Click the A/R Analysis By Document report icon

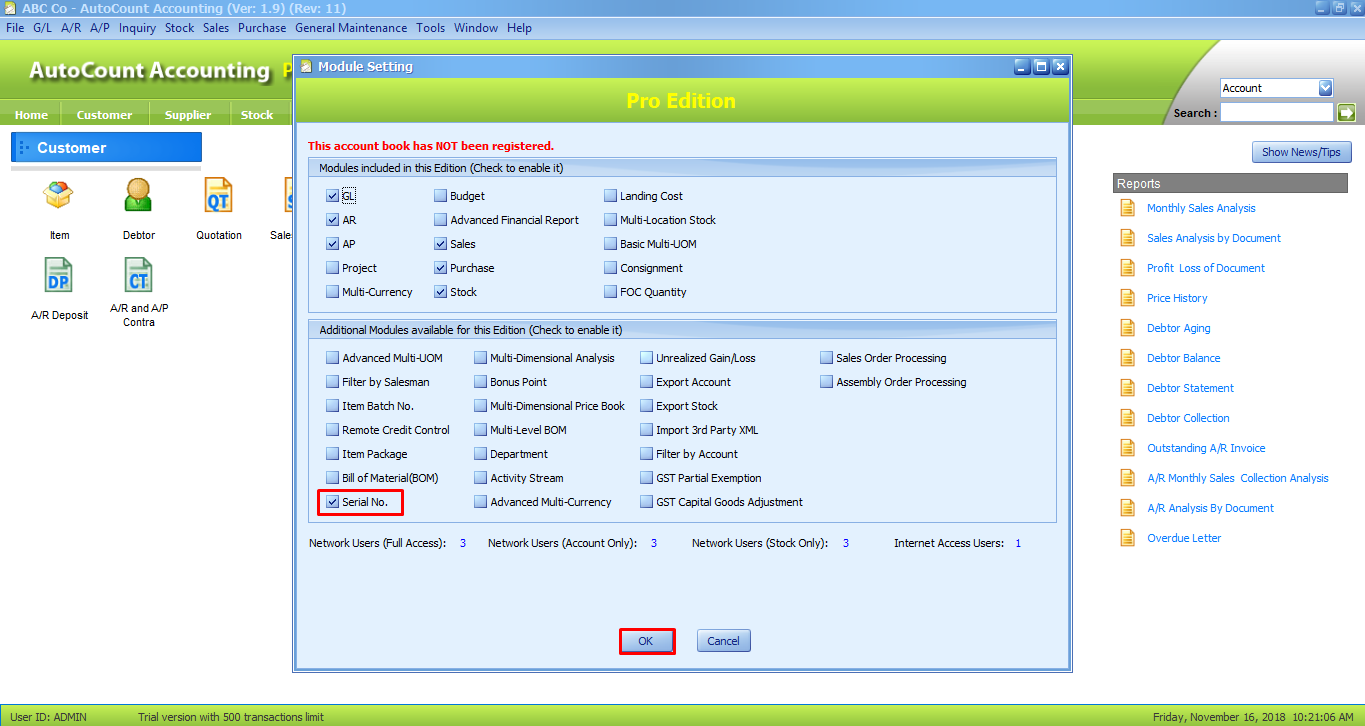[x=1128, y=508]
